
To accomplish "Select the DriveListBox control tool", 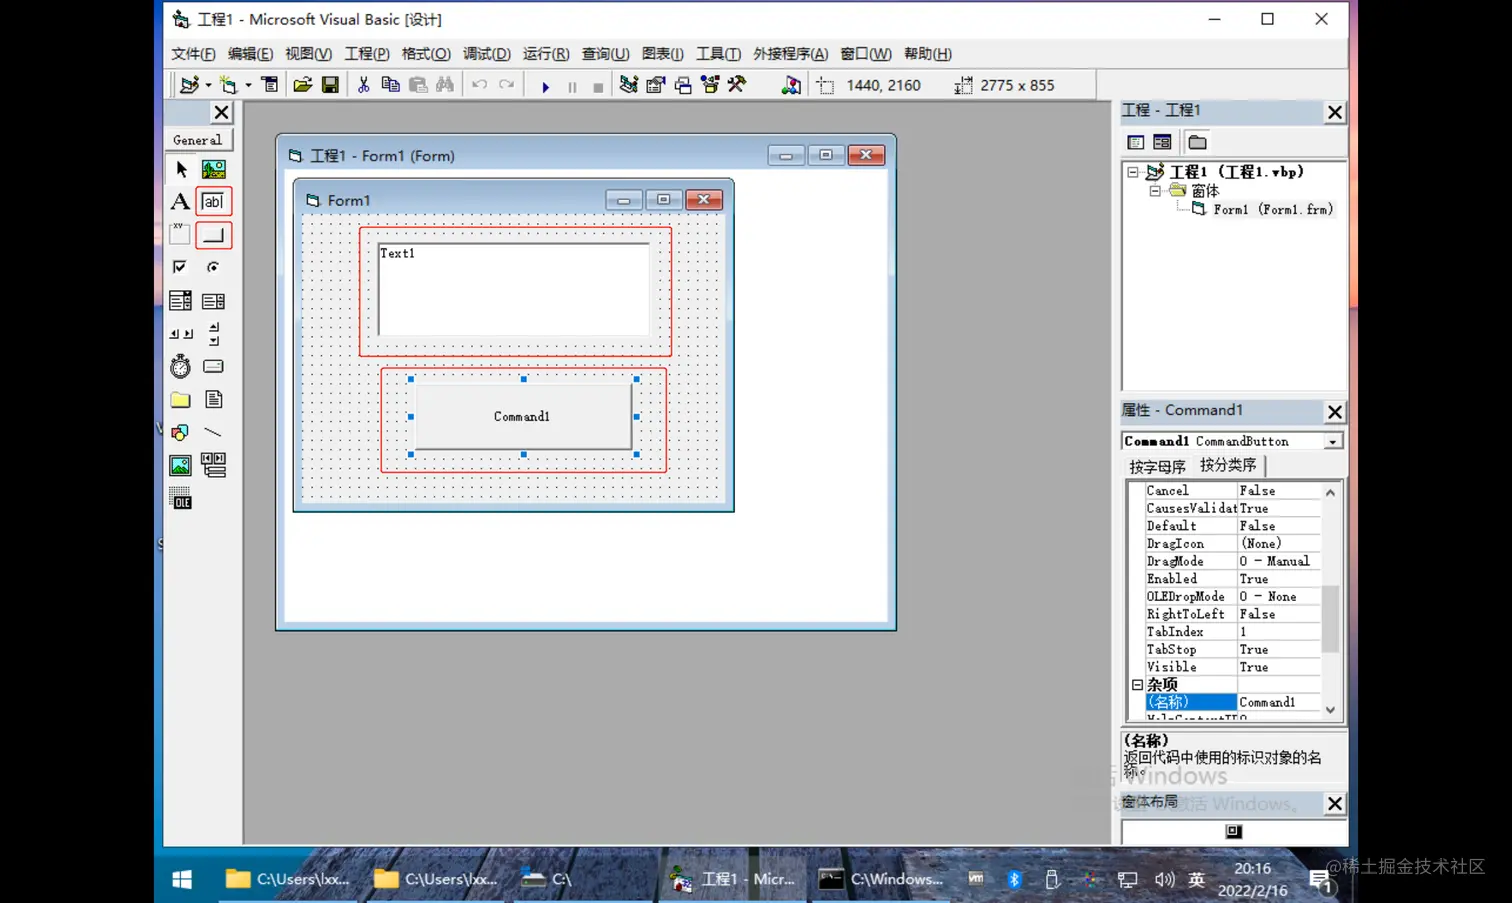I will 213,366.
